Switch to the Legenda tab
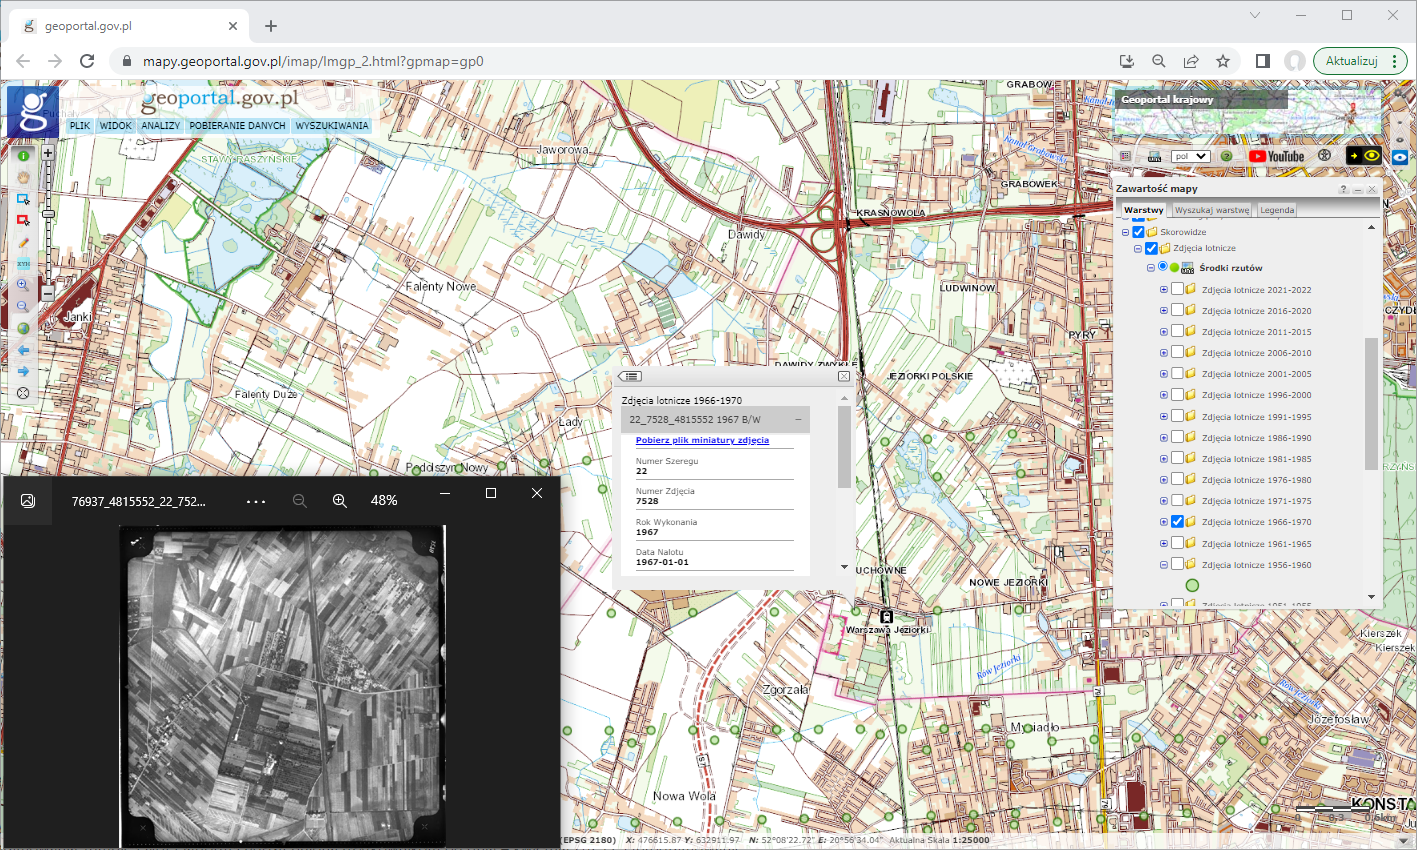This screenshot has height=850, width=1417. pyautogui.click(x=1277, y=210)
